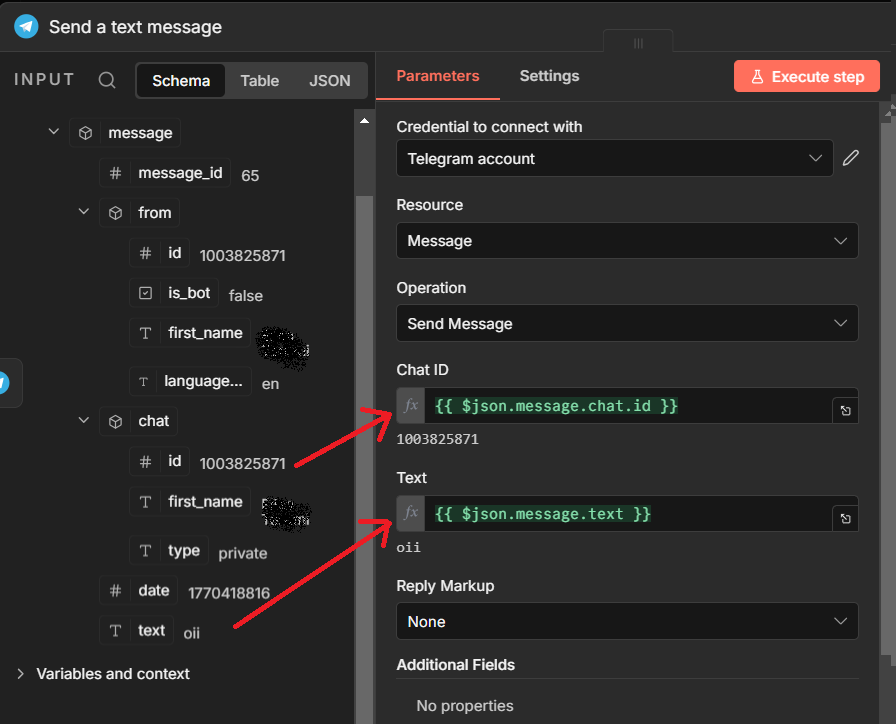Click the hash icon next to message_id
The height and width of the screenshot is (724, 896).
pos(115,173)
